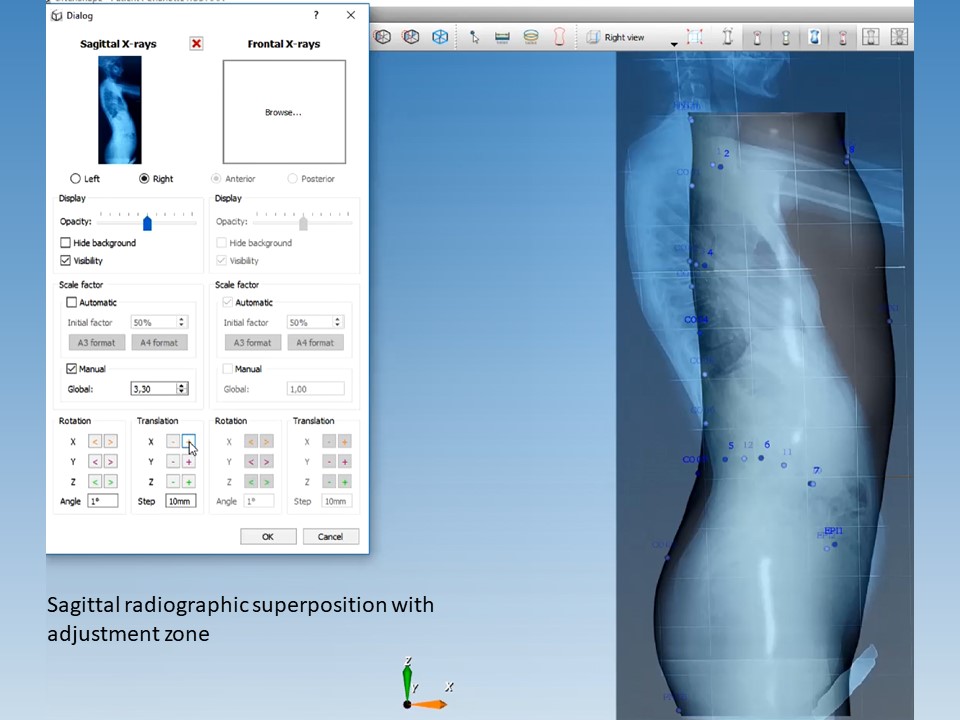Rotate sagittal X-ray negative around Y
Screen dimensions: 960x720
(95, 462)
